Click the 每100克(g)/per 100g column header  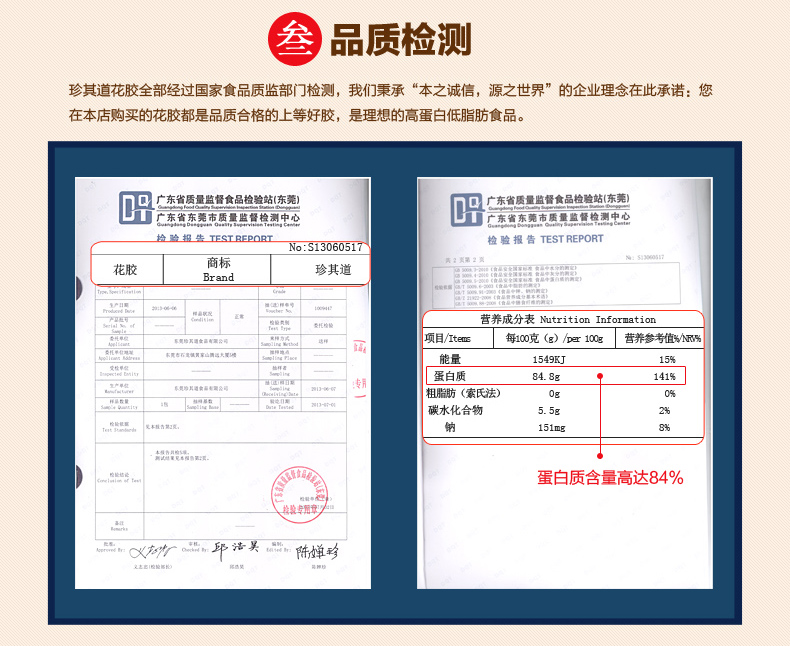554,338
